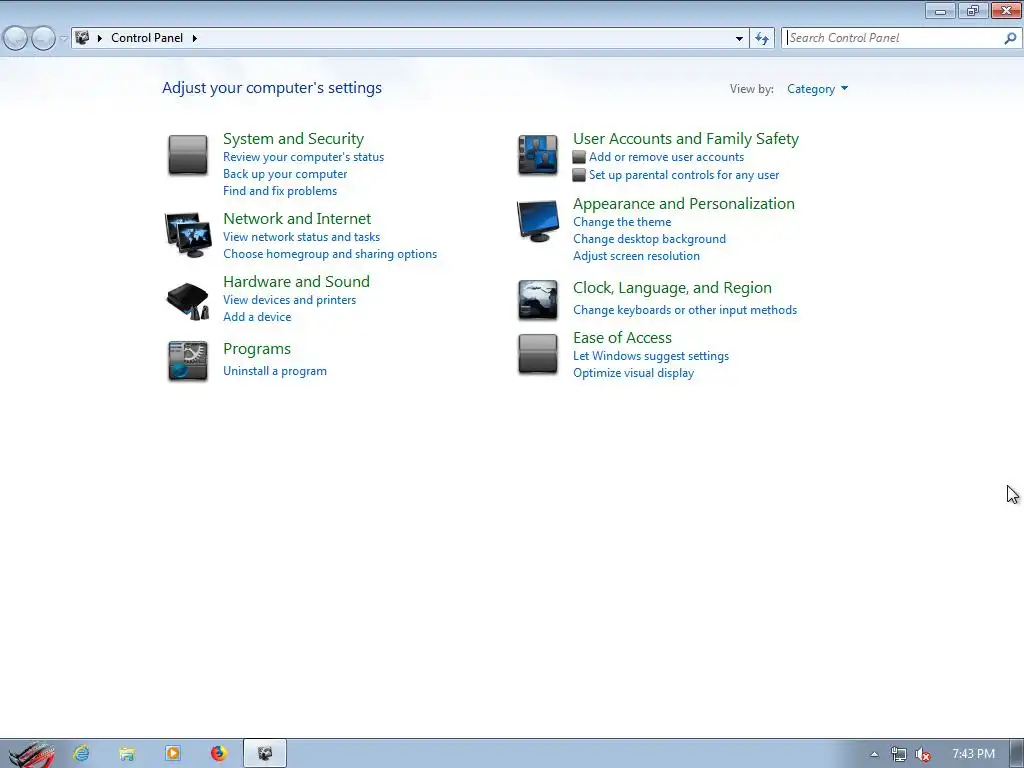The image size is (1024, 768).
Task: Click Let Windows suggest settings
Action: click(650, 356)
